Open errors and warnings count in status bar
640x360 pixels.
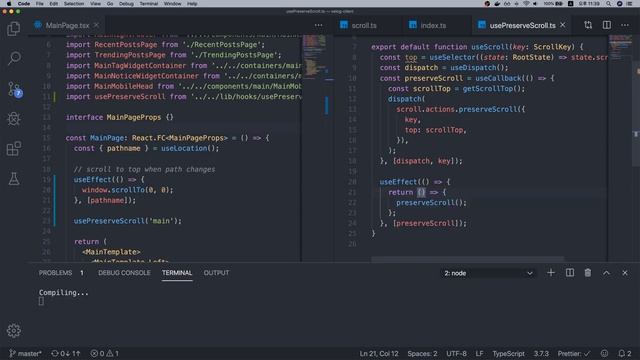104,353
